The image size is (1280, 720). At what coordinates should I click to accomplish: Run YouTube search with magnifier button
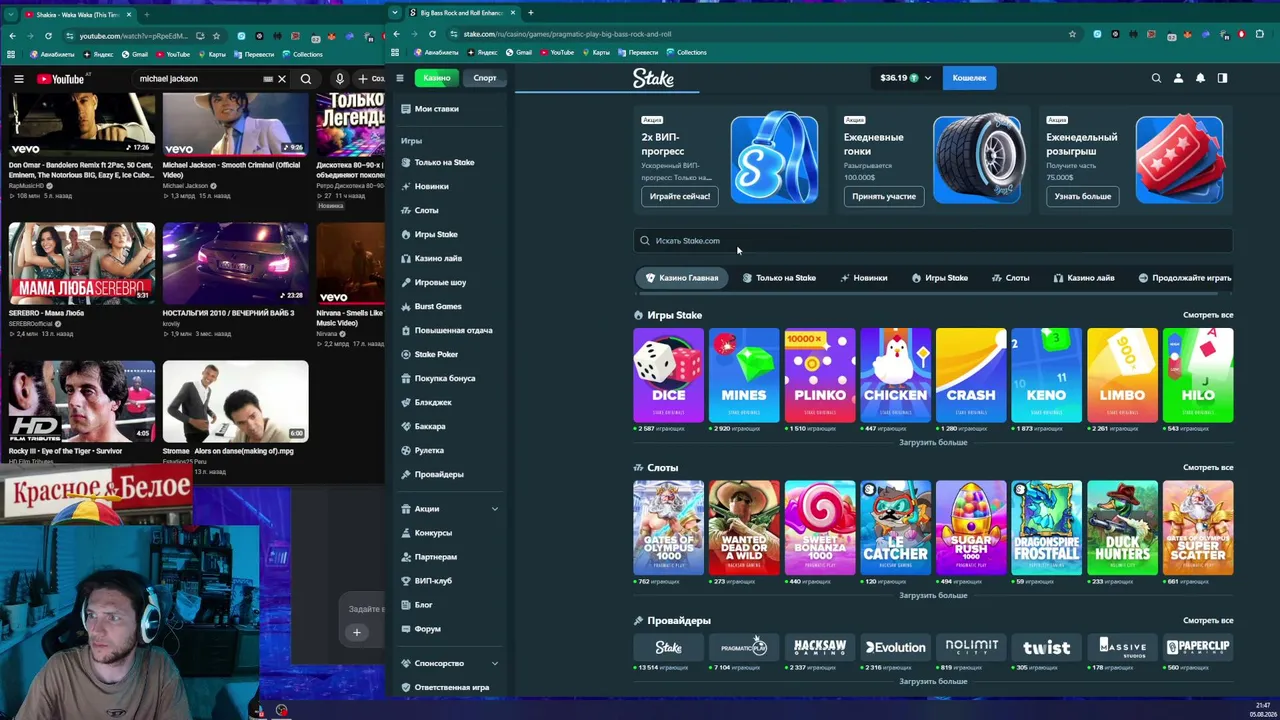(x=306, y=79)
